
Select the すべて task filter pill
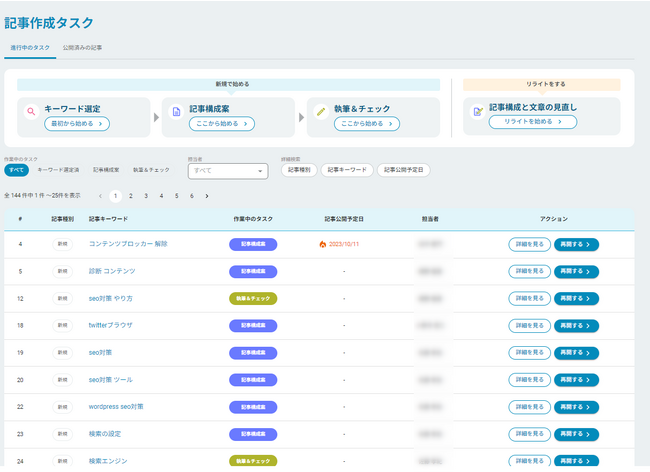[17, 170]
